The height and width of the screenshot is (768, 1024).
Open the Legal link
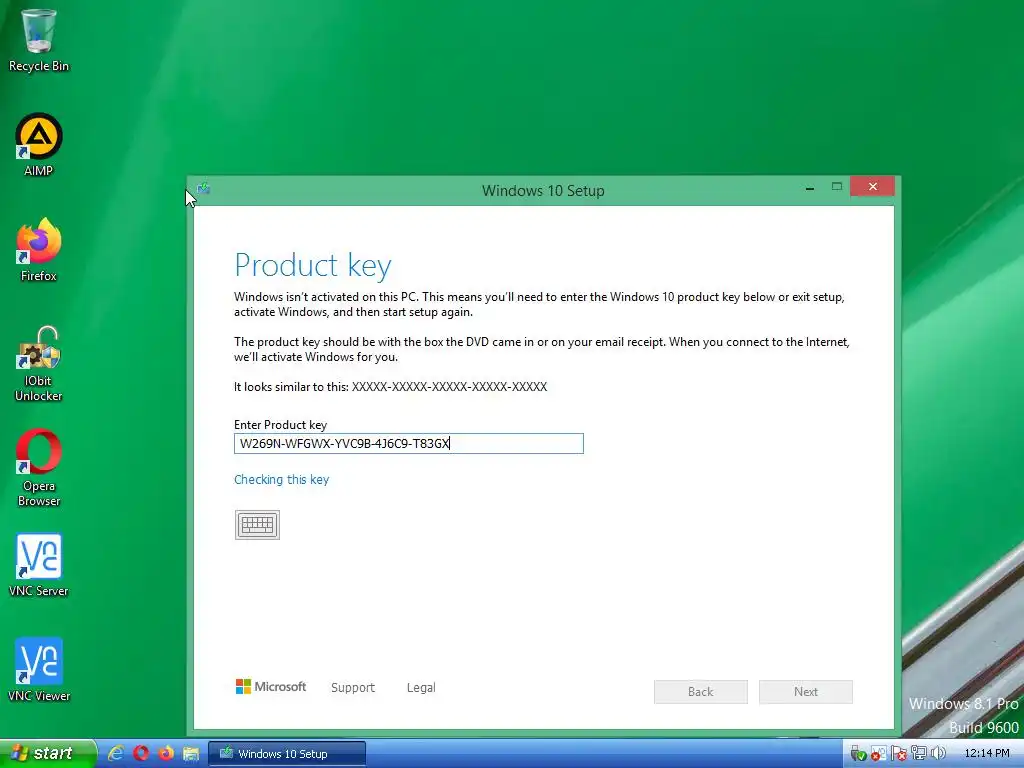coord(421,687)
